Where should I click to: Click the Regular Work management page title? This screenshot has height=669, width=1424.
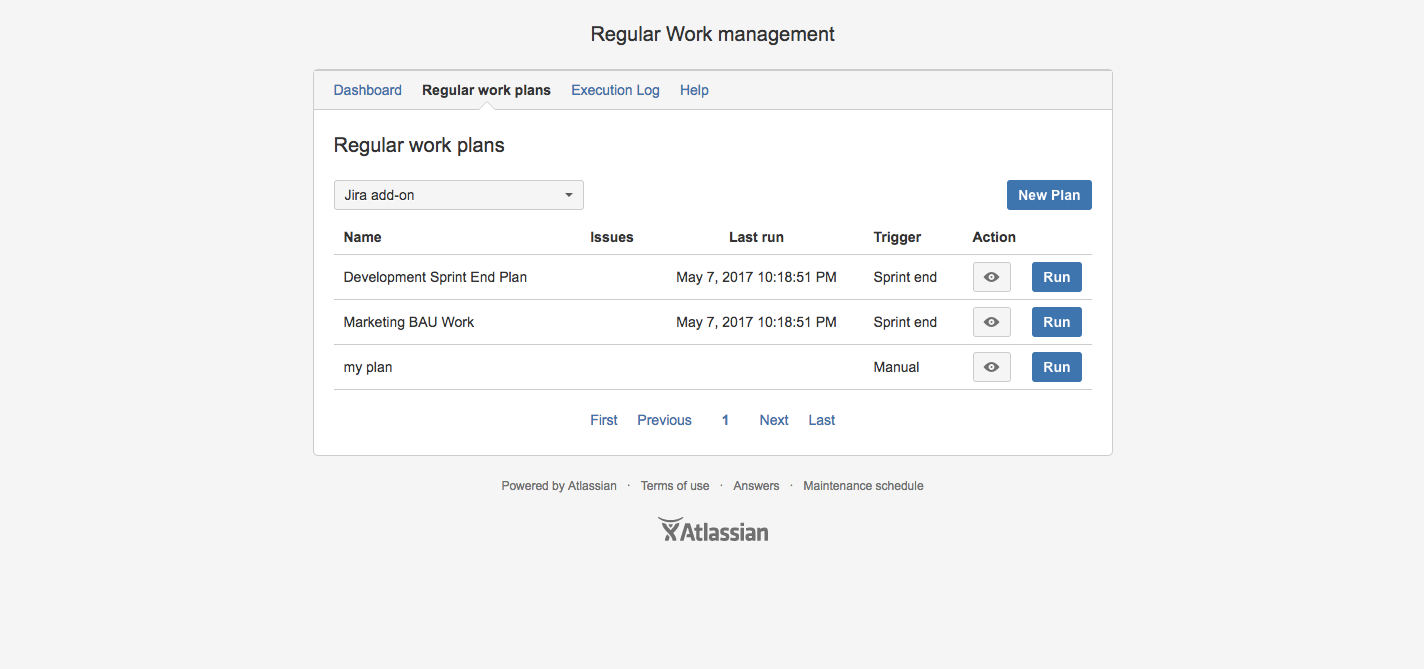point(713,34)
